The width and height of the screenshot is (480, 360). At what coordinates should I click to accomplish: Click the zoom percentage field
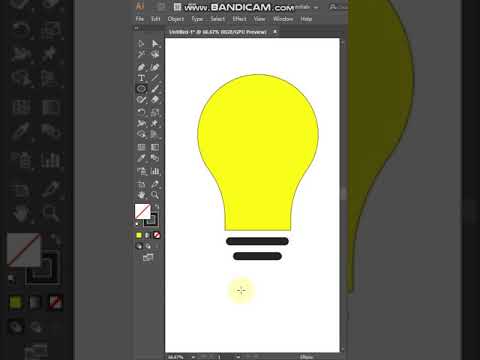176,357
